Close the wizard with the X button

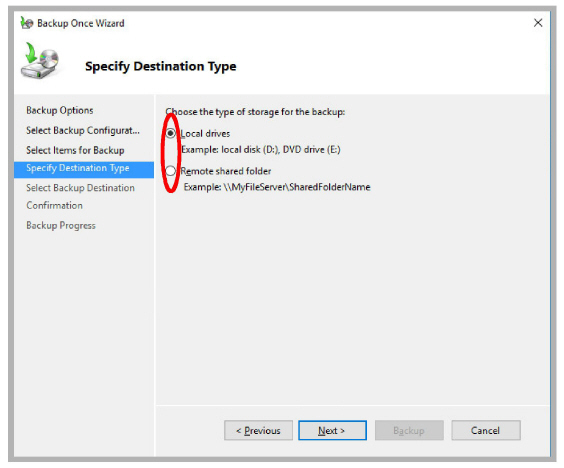[538, 23]
